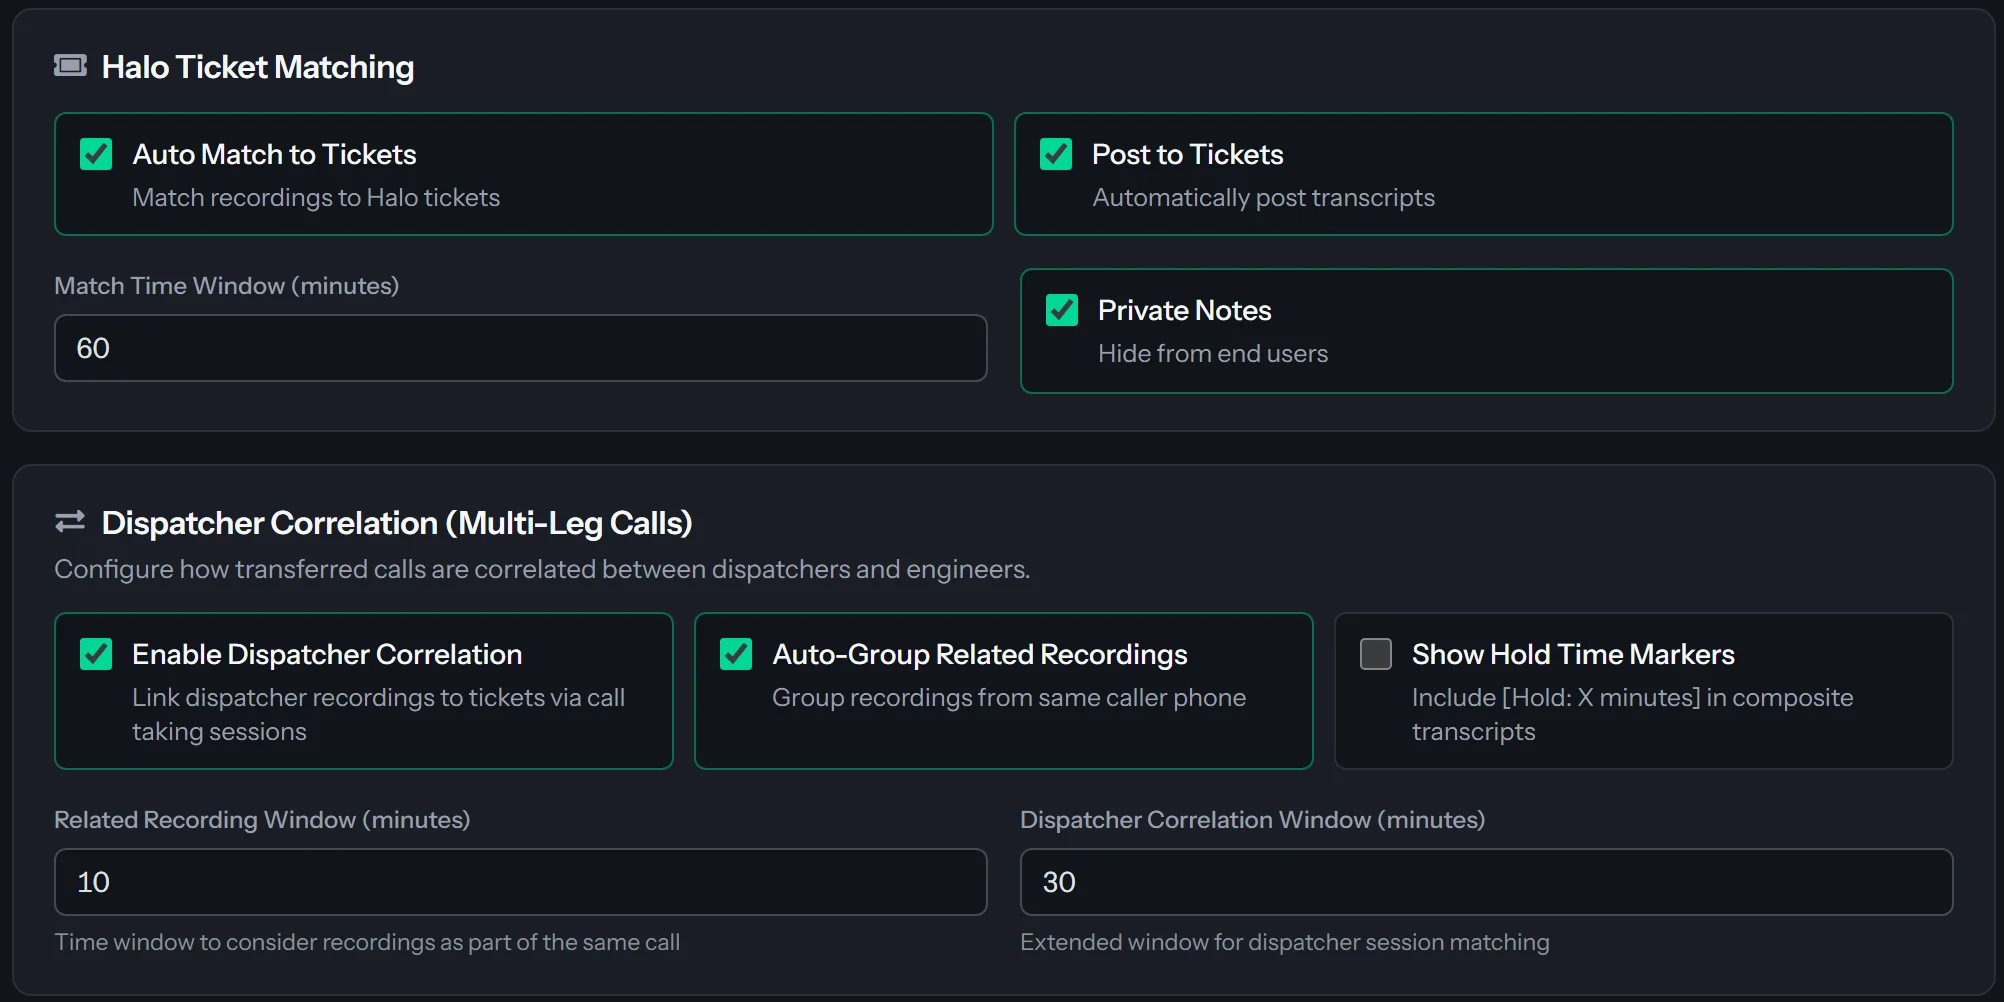Click the Dispatcher Correlation (Multi-Leg Calls) heading
Screen dimensions: 2004x1002
[397, 523]
